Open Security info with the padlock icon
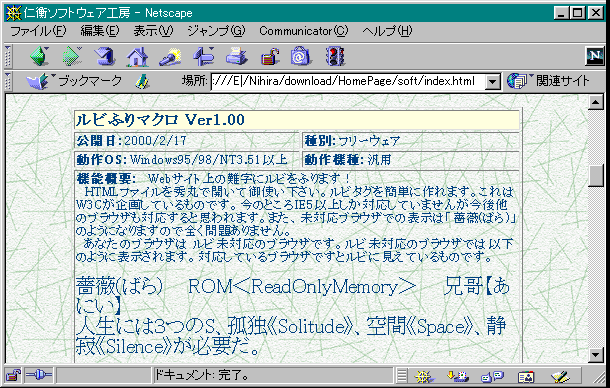The width and height of the screenshot is (610, 388). pos(270,56)
